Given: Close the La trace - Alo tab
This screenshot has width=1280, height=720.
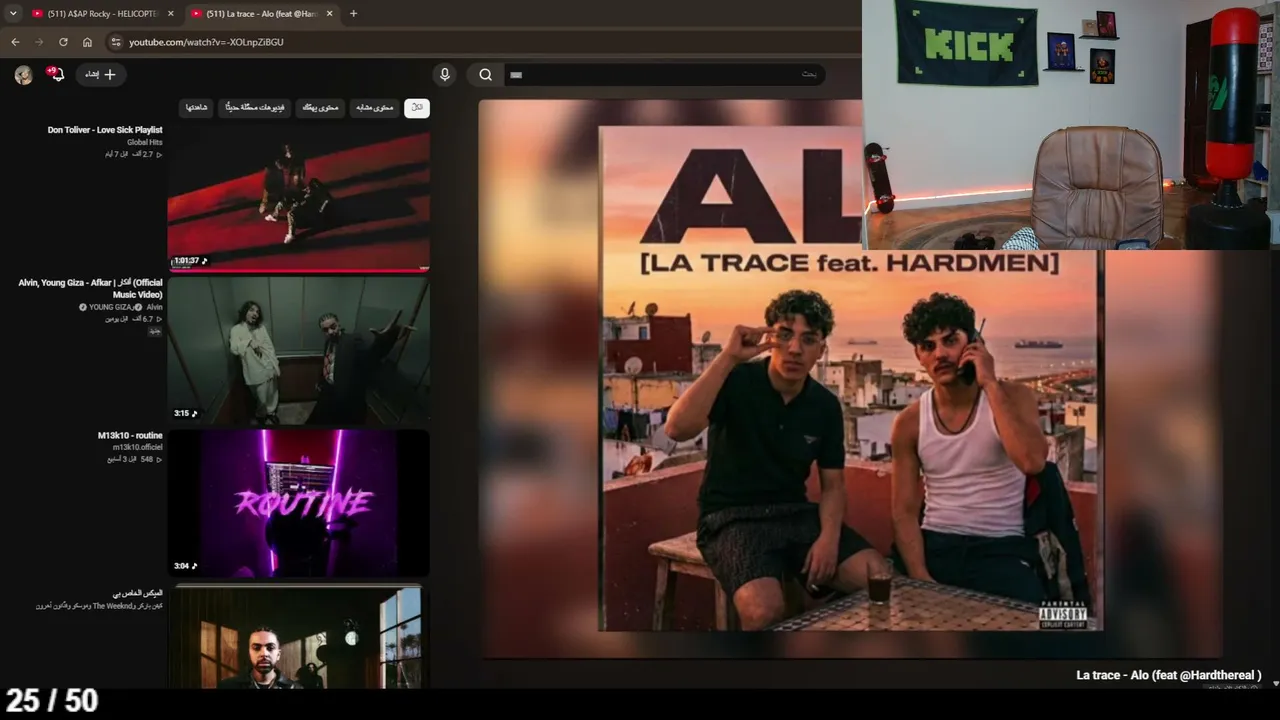Looking at the screenshot, I should [x=330, y=14].
